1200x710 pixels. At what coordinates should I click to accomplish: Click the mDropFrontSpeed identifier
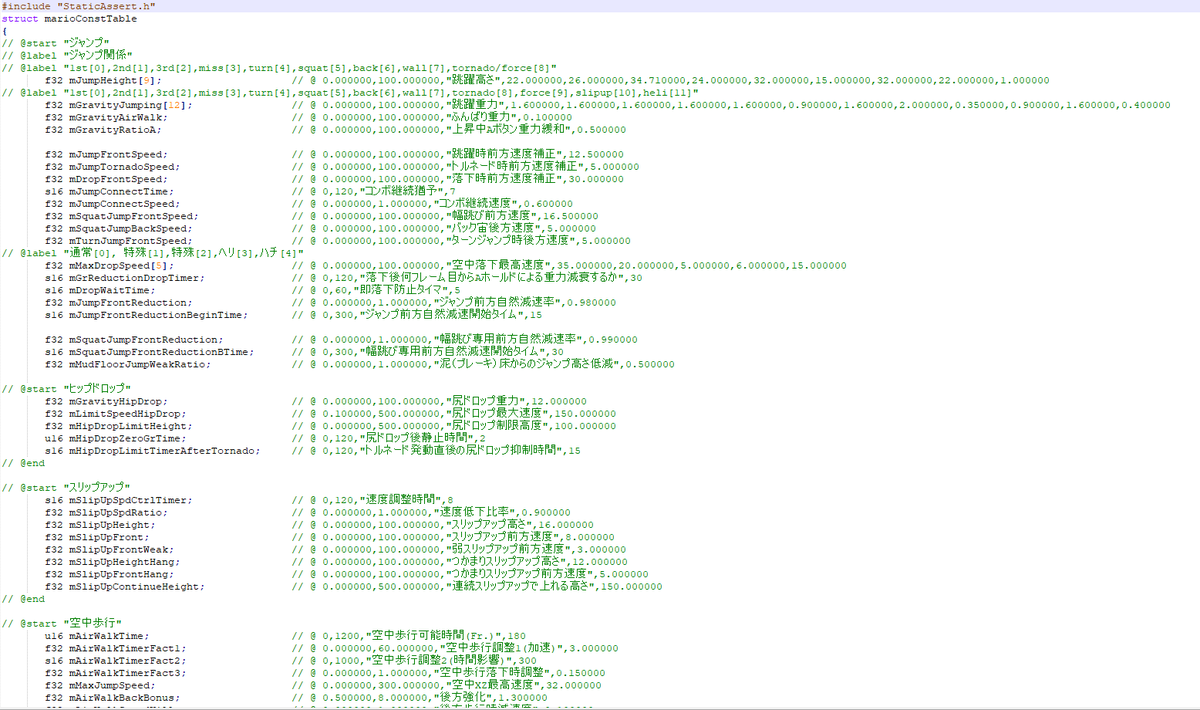116,179
